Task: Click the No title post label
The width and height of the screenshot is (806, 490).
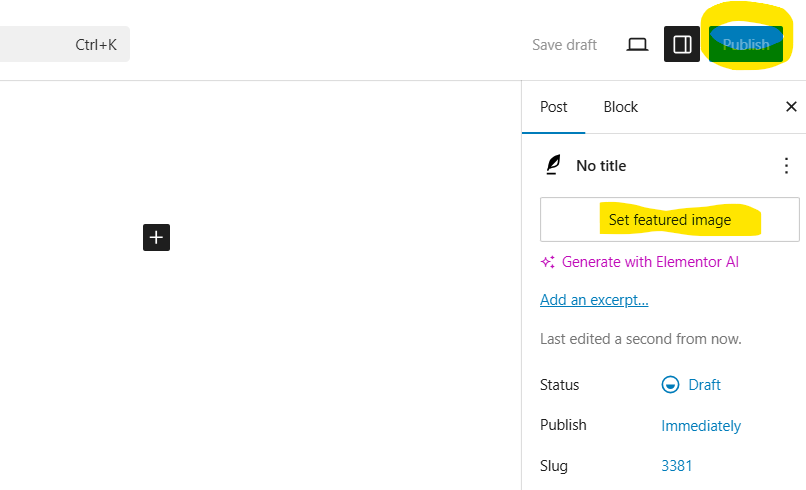Action: pos(601,166)
